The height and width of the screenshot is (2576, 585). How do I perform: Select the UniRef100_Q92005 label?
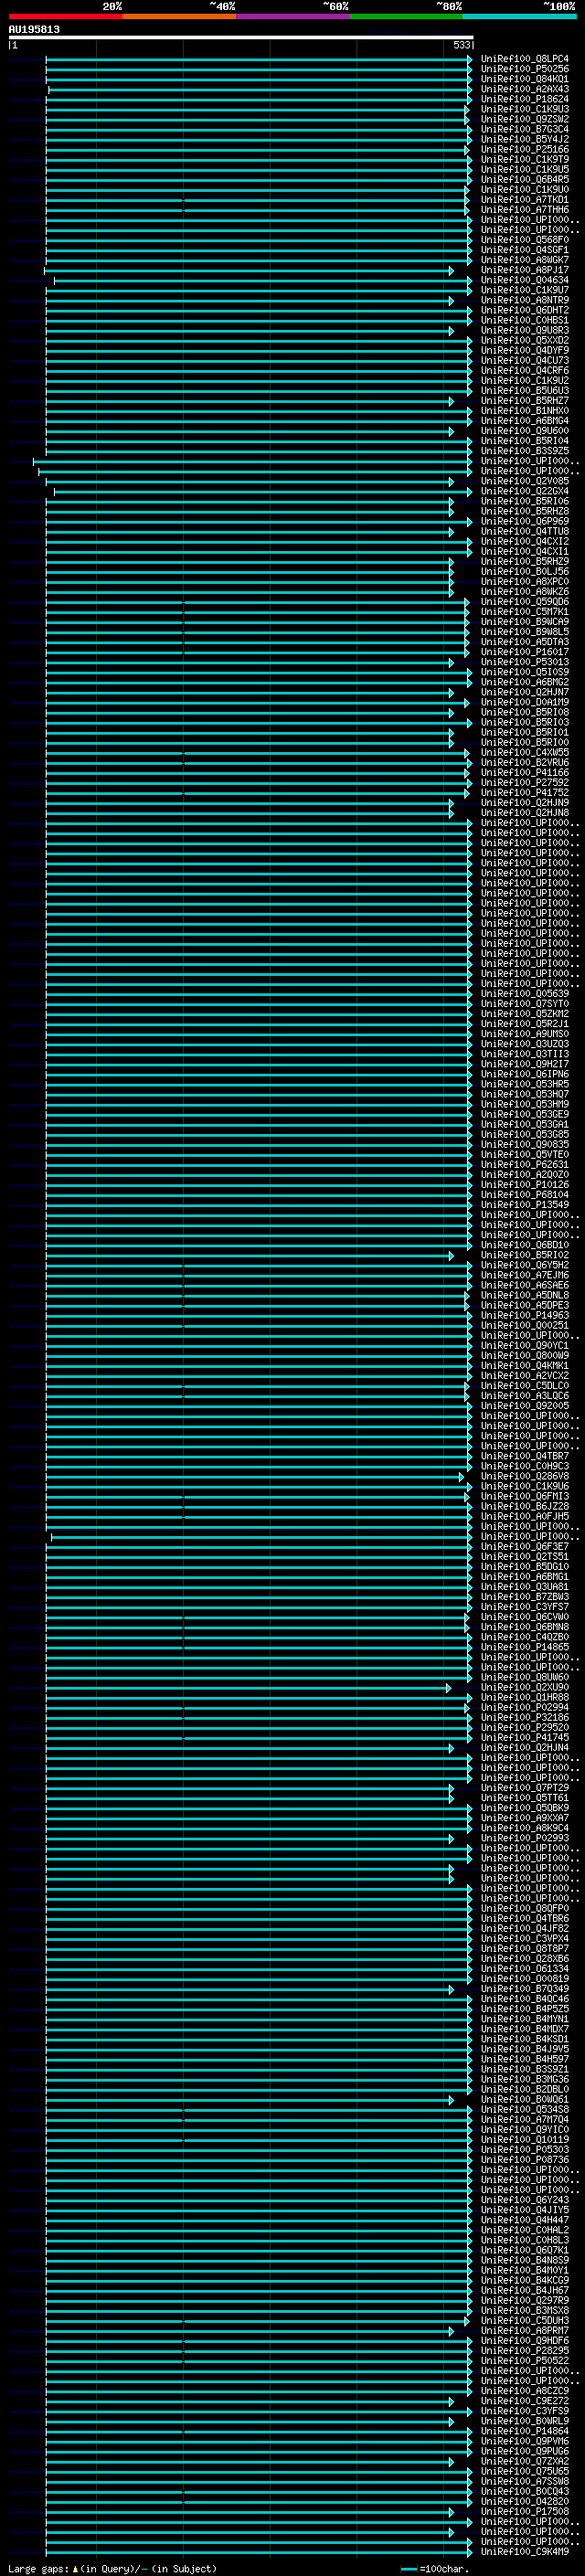click(x=525, y=1406)
